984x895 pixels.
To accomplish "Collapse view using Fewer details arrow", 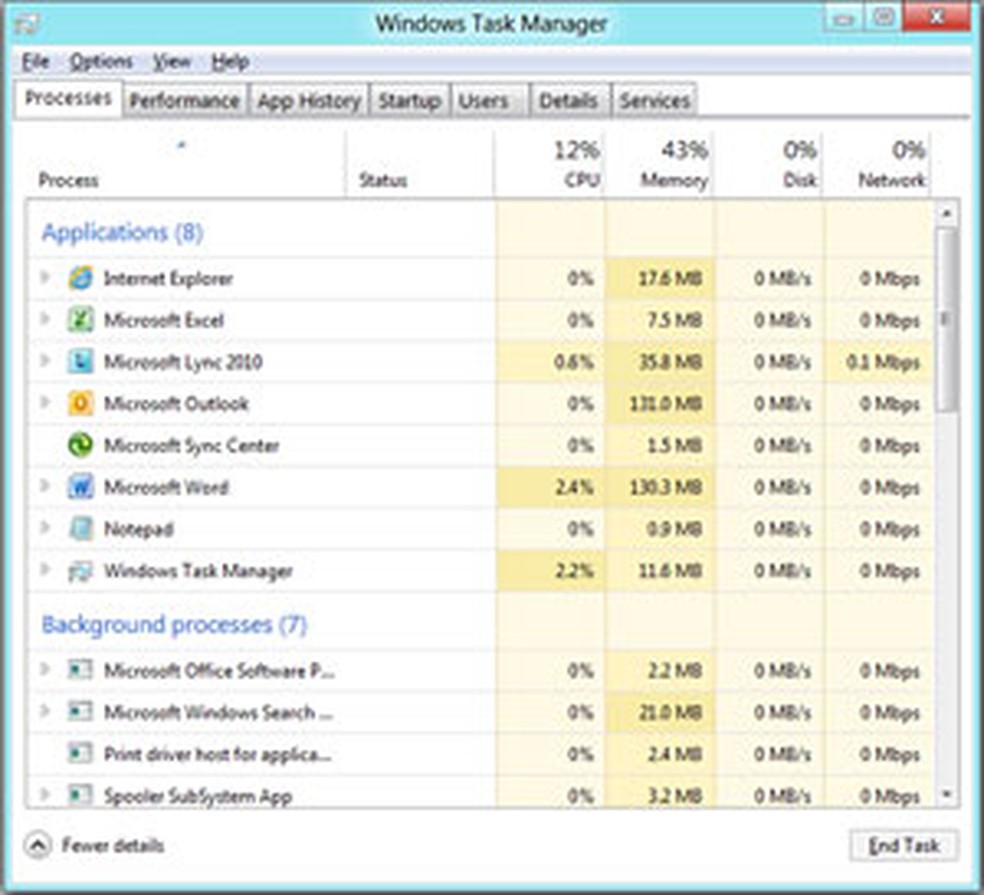I will point(37,846).
